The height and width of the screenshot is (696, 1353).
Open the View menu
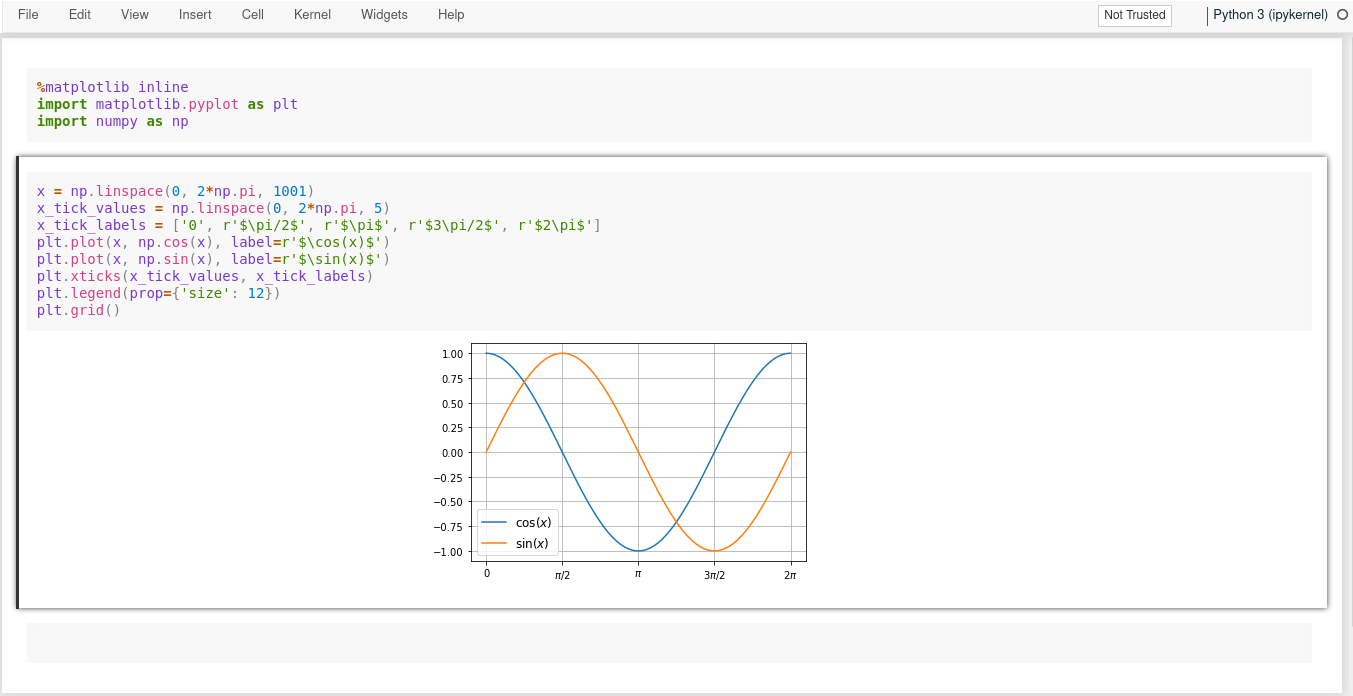134,14
